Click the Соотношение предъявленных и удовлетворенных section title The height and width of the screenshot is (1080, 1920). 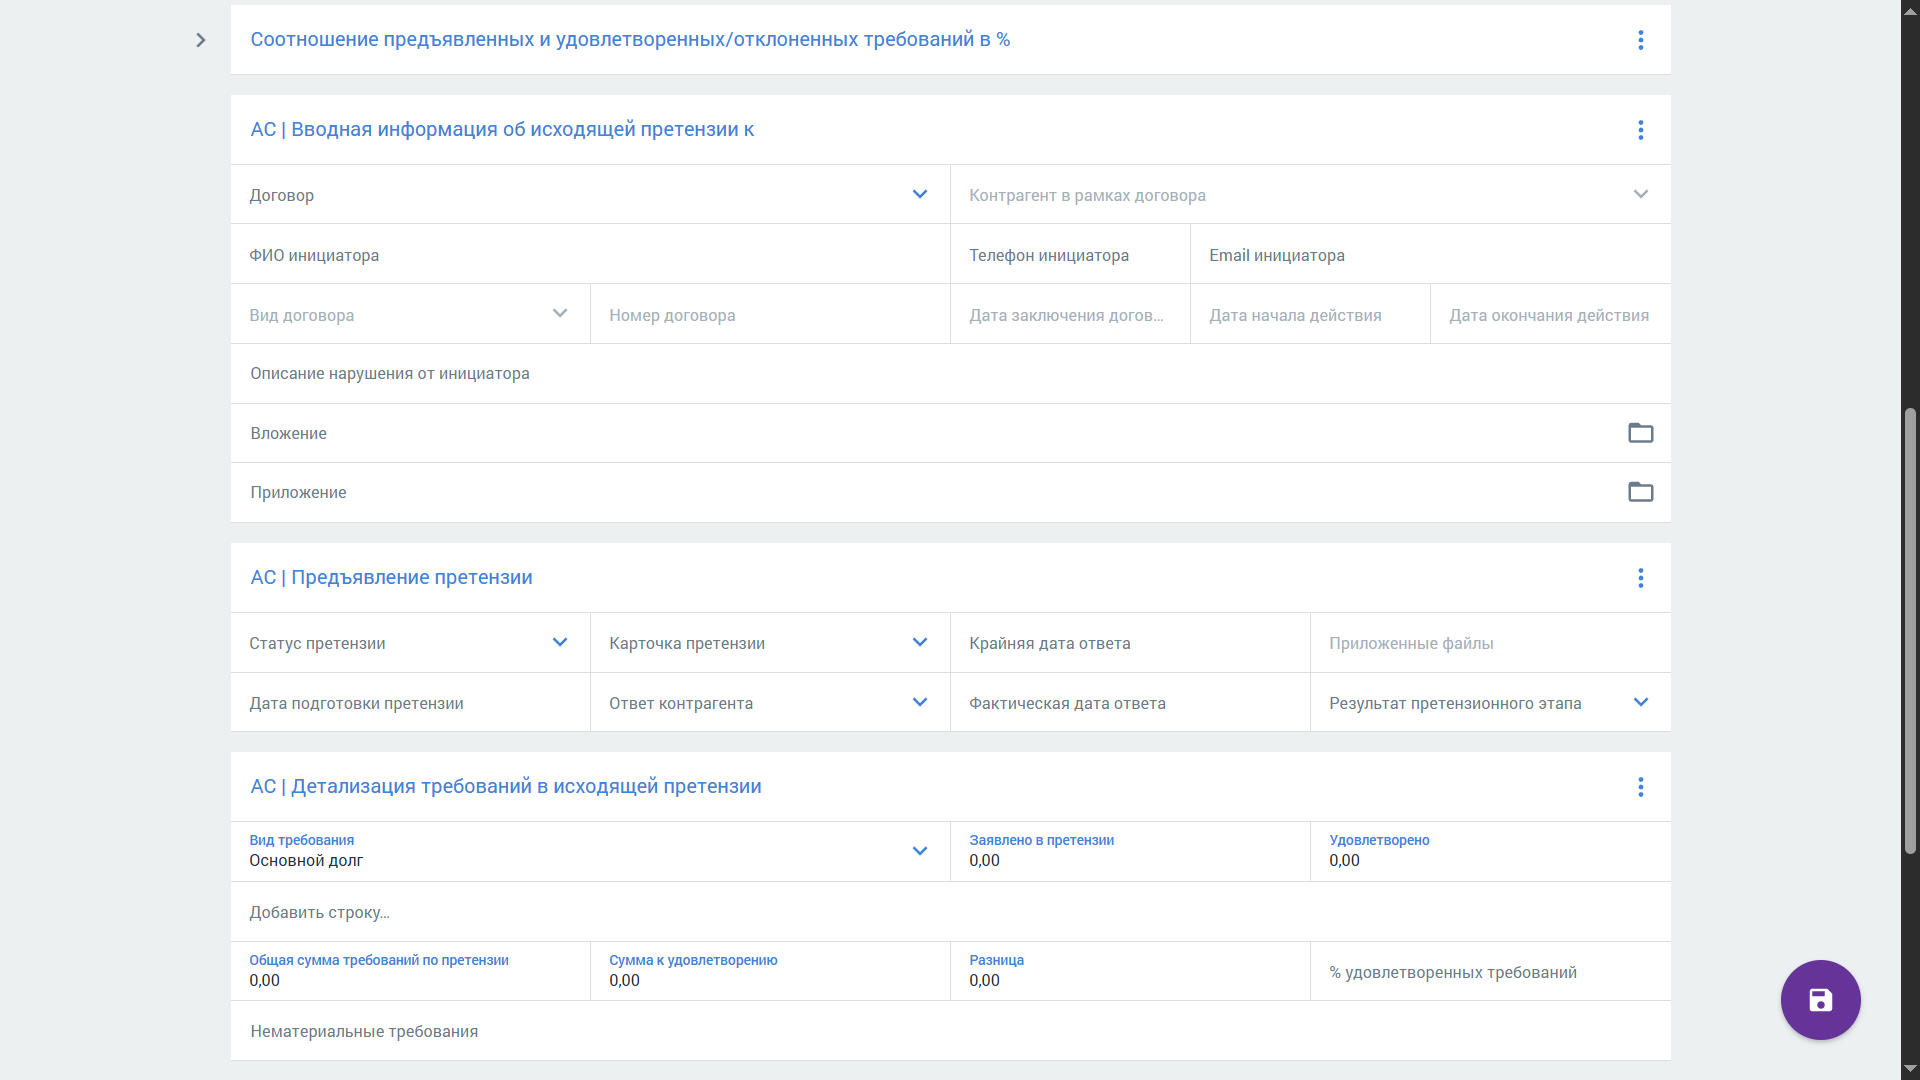tap(630, 40)
